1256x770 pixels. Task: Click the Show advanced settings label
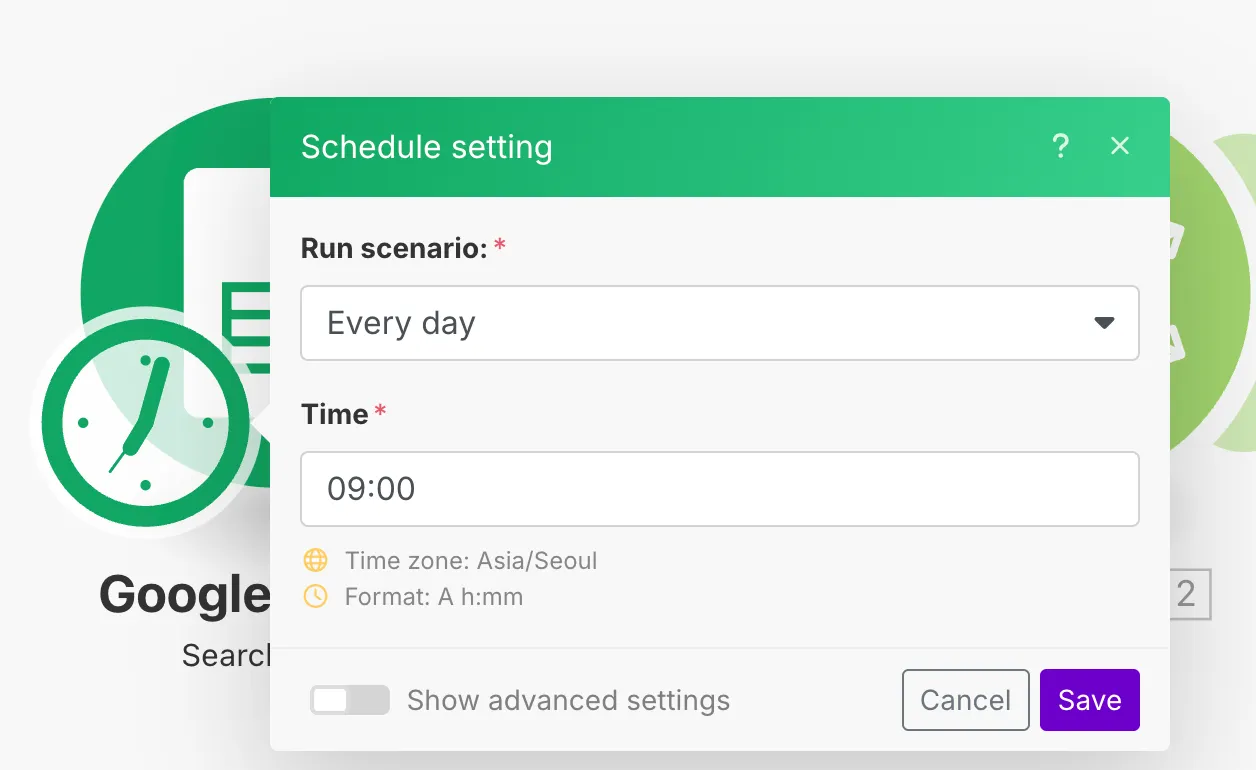568,701
